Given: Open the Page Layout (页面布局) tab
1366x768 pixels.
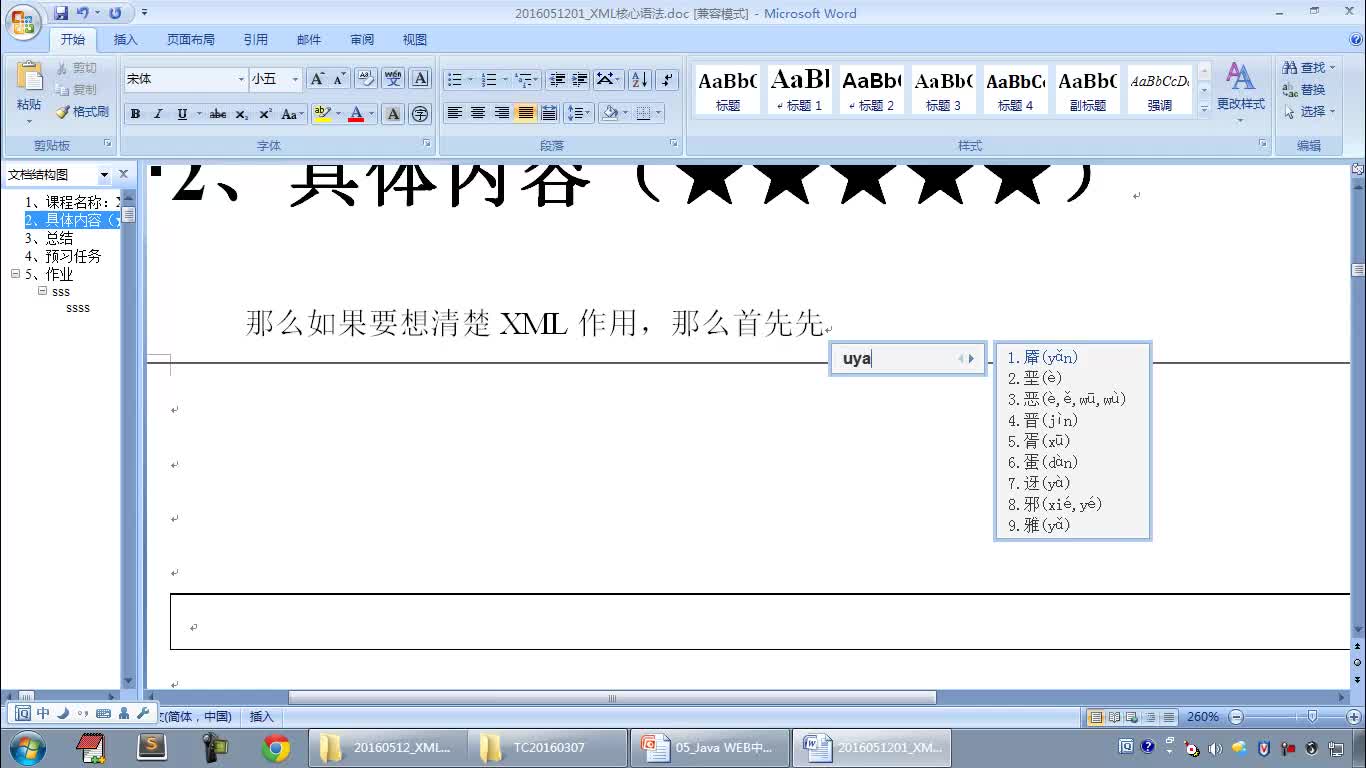Looking at the screenshot, I should (191, 40).
